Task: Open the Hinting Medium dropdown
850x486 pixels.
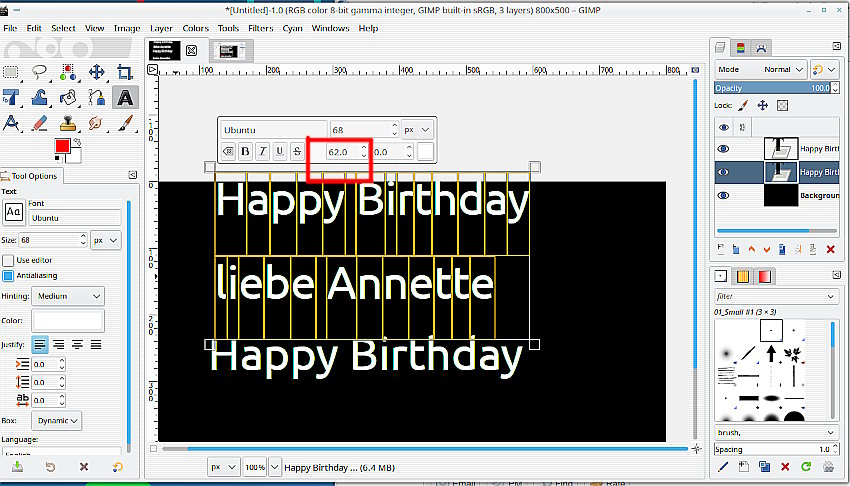Action: tap(68, 296)
